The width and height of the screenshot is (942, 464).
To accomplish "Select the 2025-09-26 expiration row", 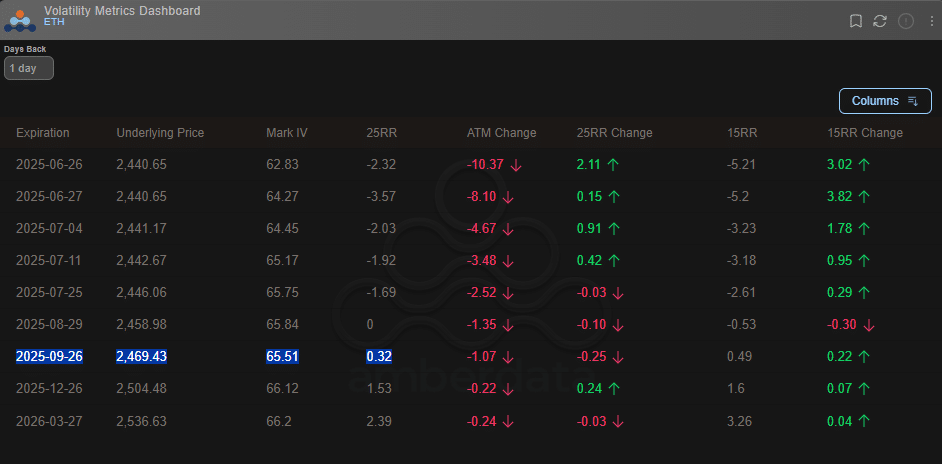I will tap(471, 356).
